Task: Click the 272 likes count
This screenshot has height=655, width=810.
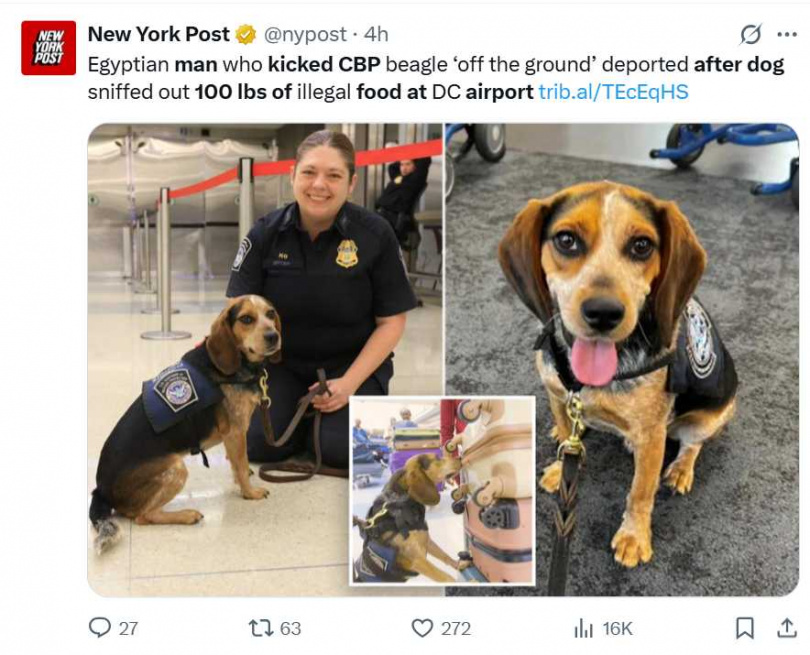Action: [x=456, y=629]
